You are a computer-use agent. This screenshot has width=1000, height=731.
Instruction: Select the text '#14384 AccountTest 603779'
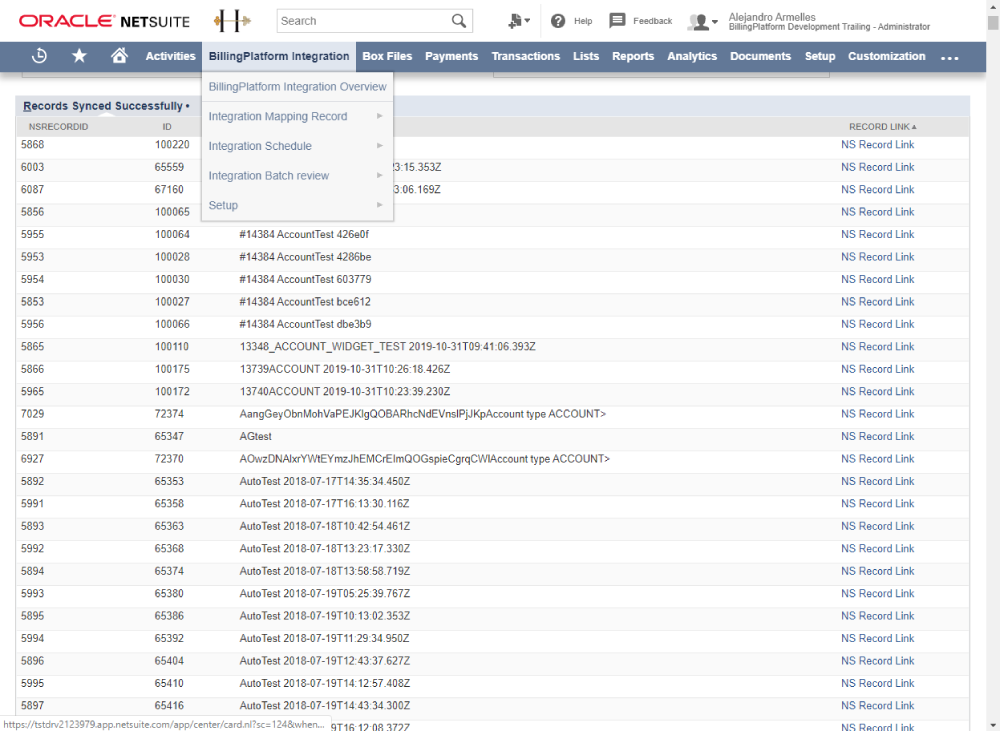[x=305, y=279]
